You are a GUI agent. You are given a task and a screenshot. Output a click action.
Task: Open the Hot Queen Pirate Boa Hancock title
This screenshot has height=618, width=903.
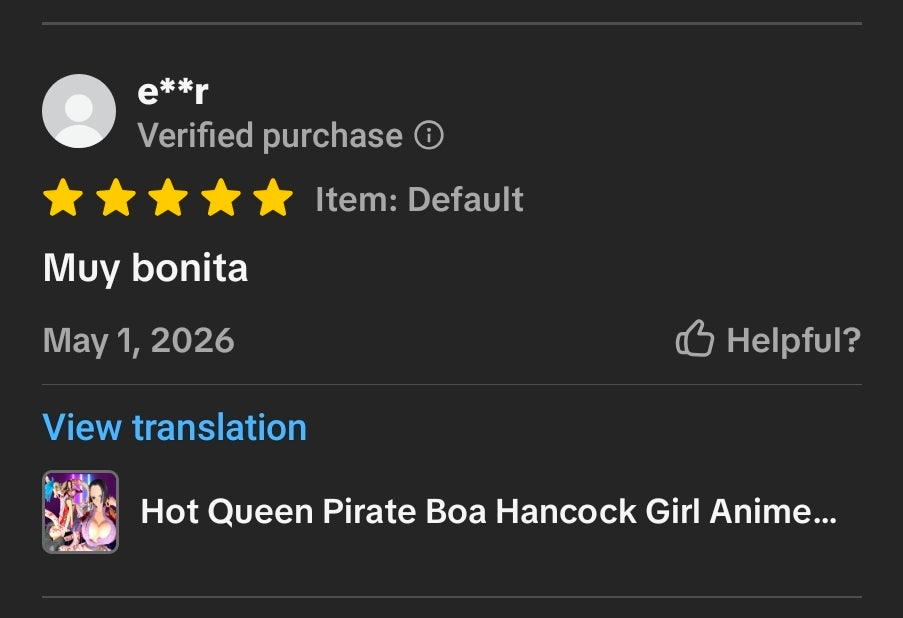tap(488, 511)
